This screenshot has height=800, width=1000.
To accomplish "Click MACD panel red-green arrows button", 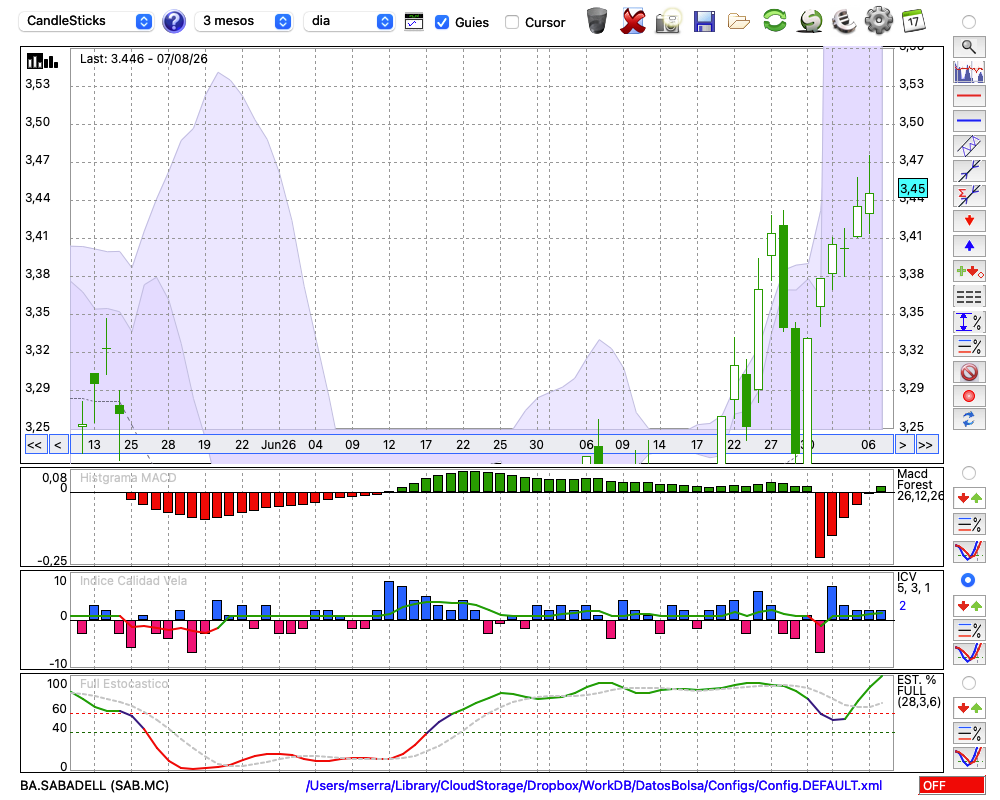I will [969, 498].
